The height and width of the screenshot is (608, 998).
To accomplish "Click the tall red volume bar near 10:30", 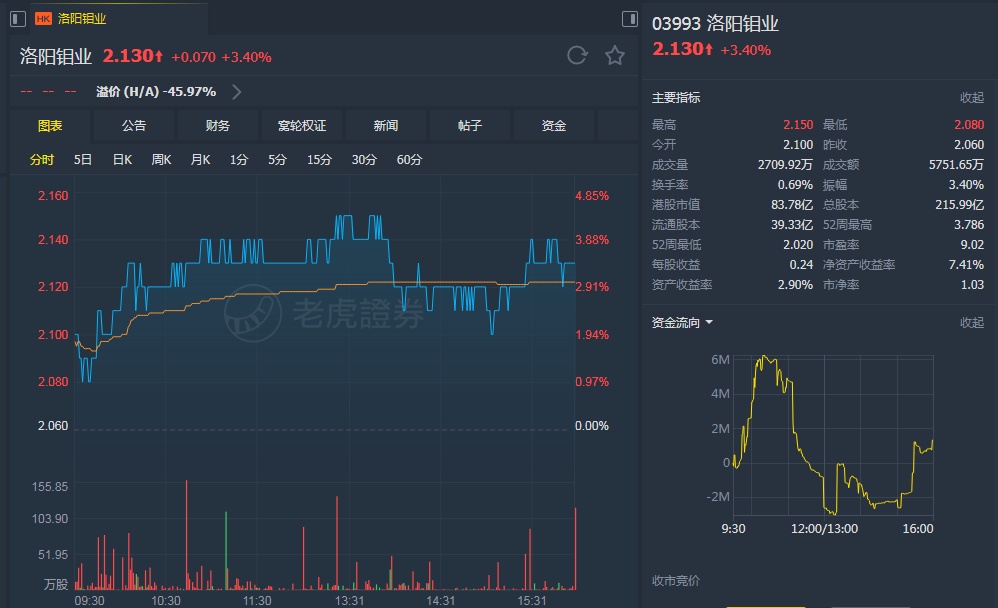I will click(x=186, y=535).
